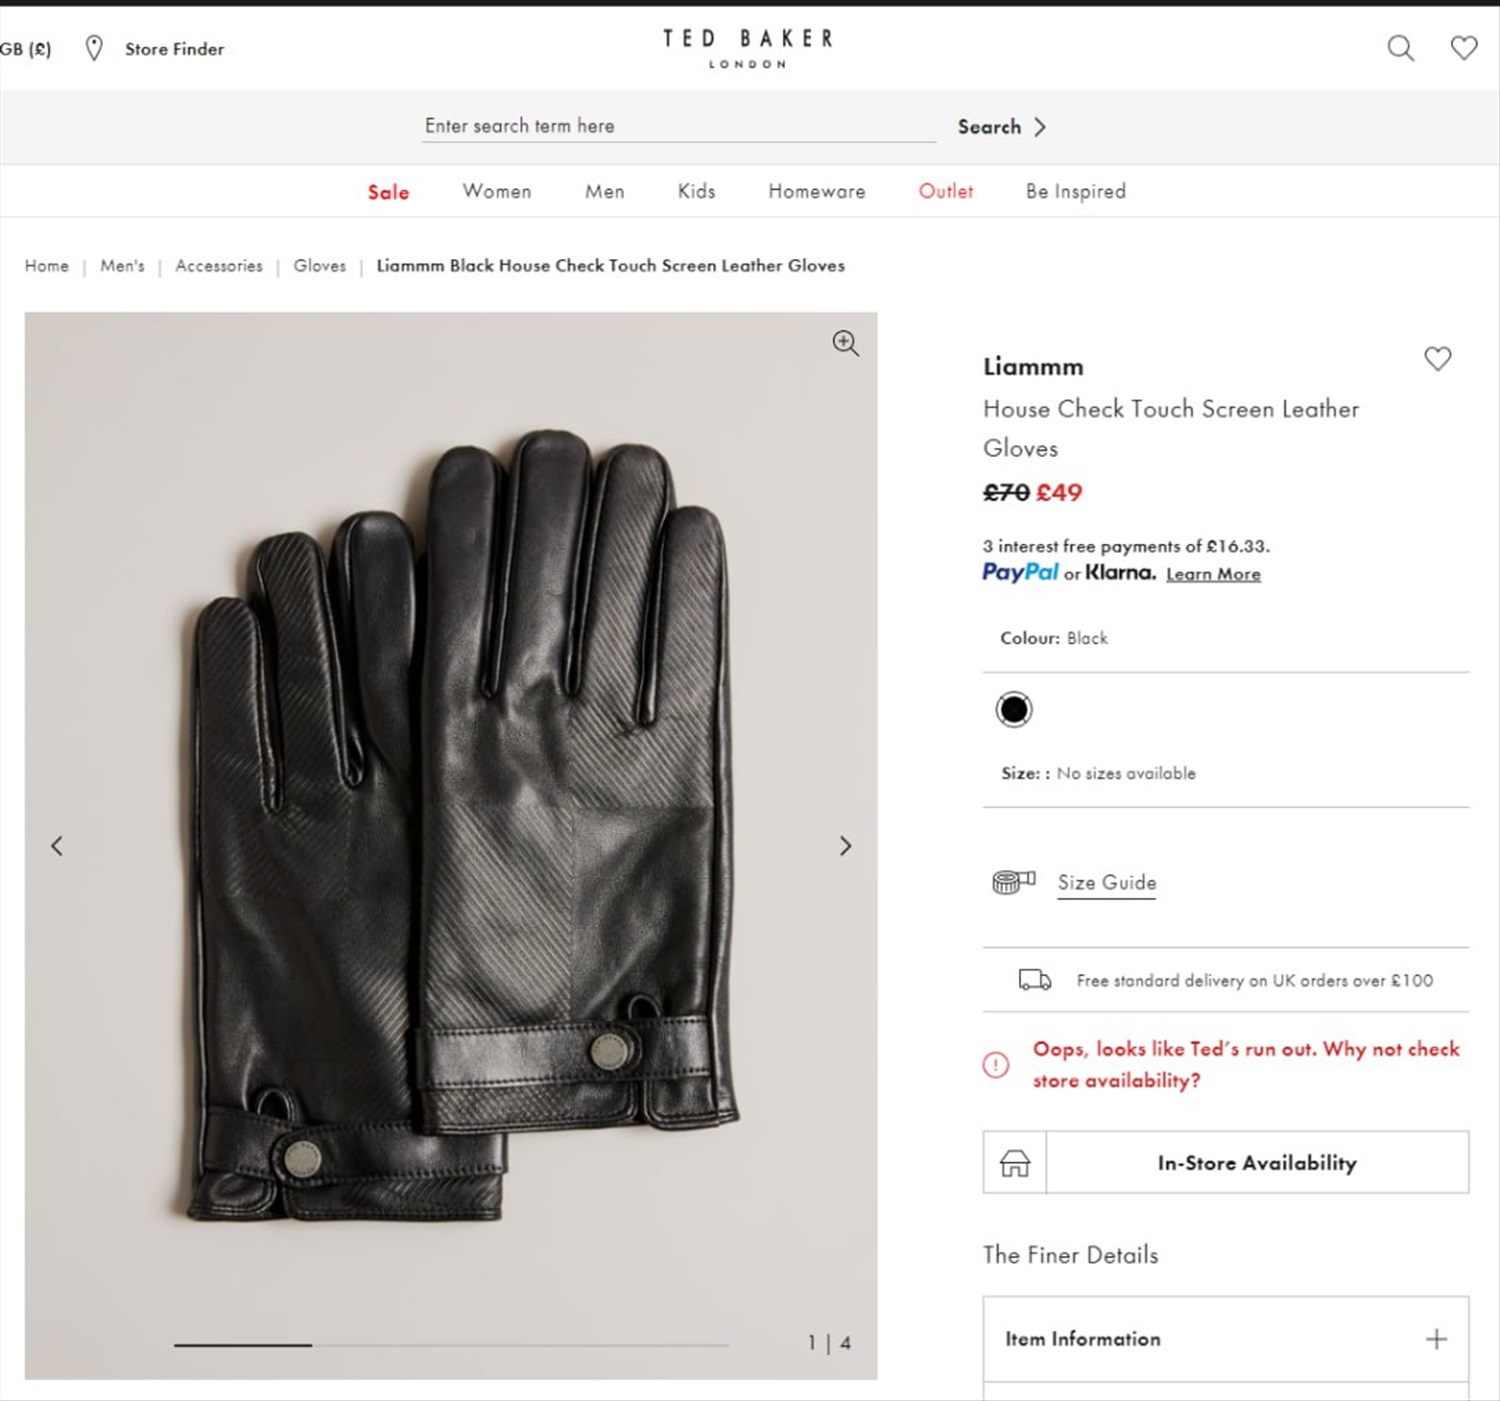1500x1401 pixels.
Task: Click the Learn More payments link
Action: click(1213, 574)
